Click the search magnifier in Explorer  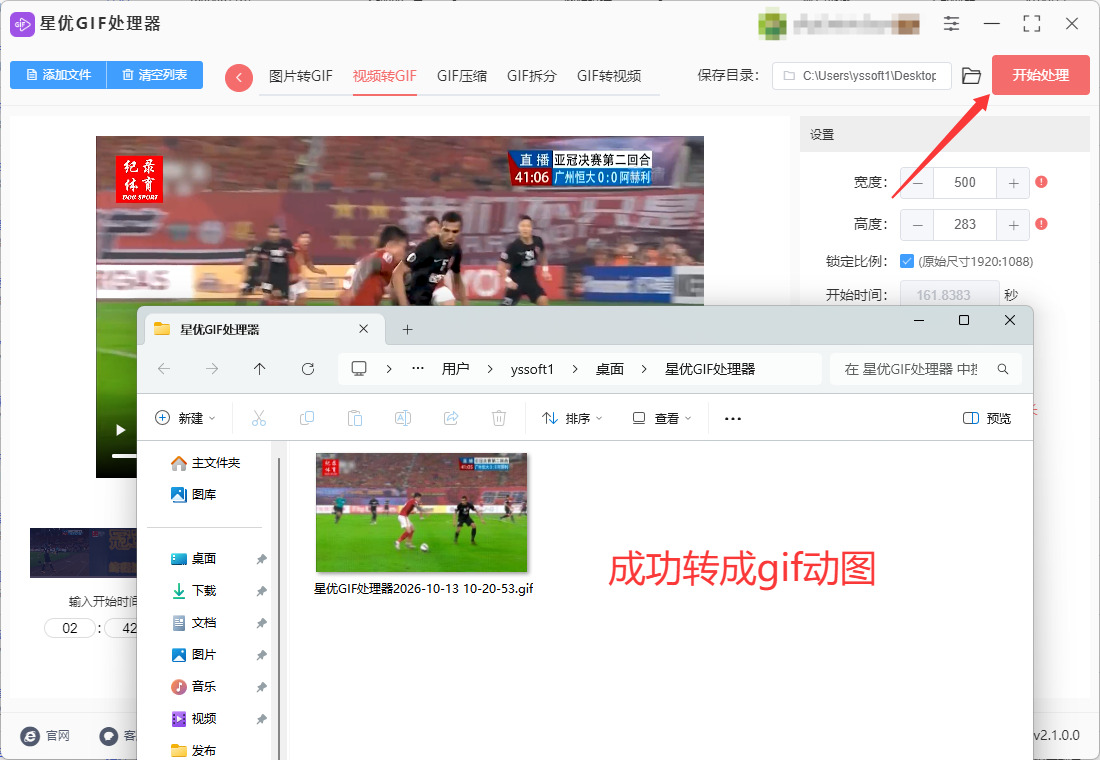pyautogui.click(x=1003, y=369)
